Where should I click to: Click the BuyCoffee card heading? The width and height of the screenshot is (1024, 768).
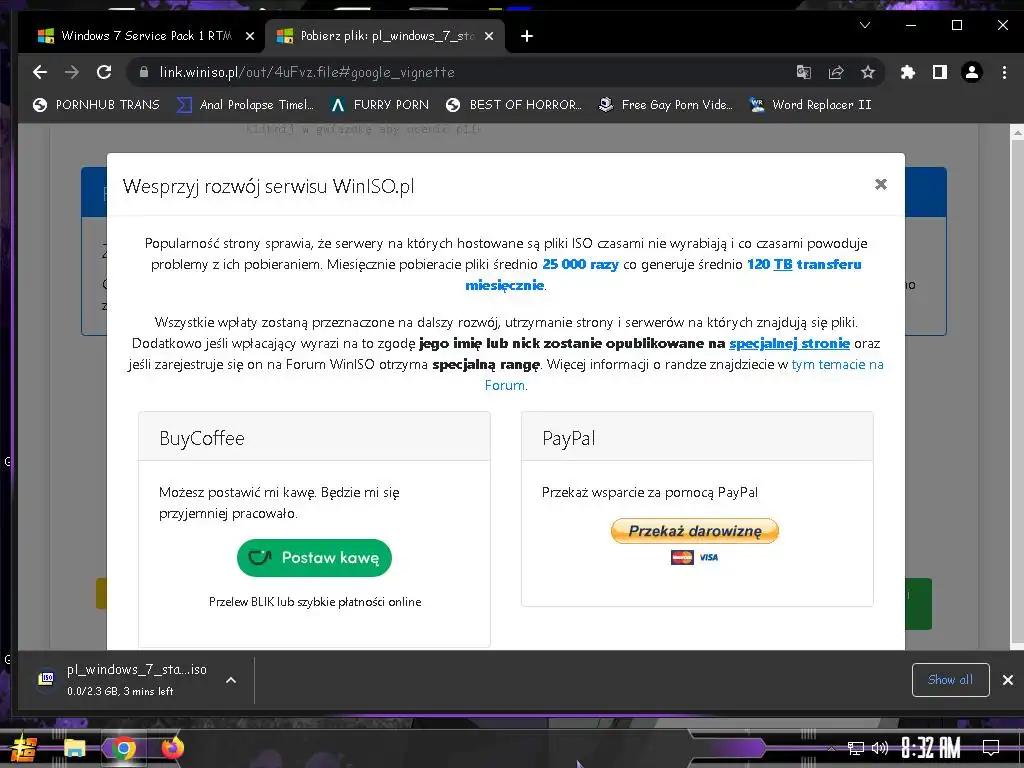(x=202, y=438)
